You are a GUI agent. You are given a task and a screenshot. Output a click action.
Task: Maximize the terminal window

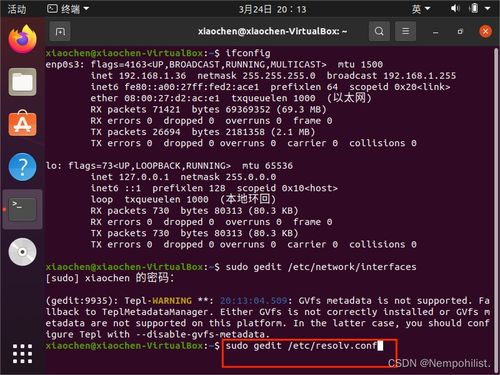point(460,32)
